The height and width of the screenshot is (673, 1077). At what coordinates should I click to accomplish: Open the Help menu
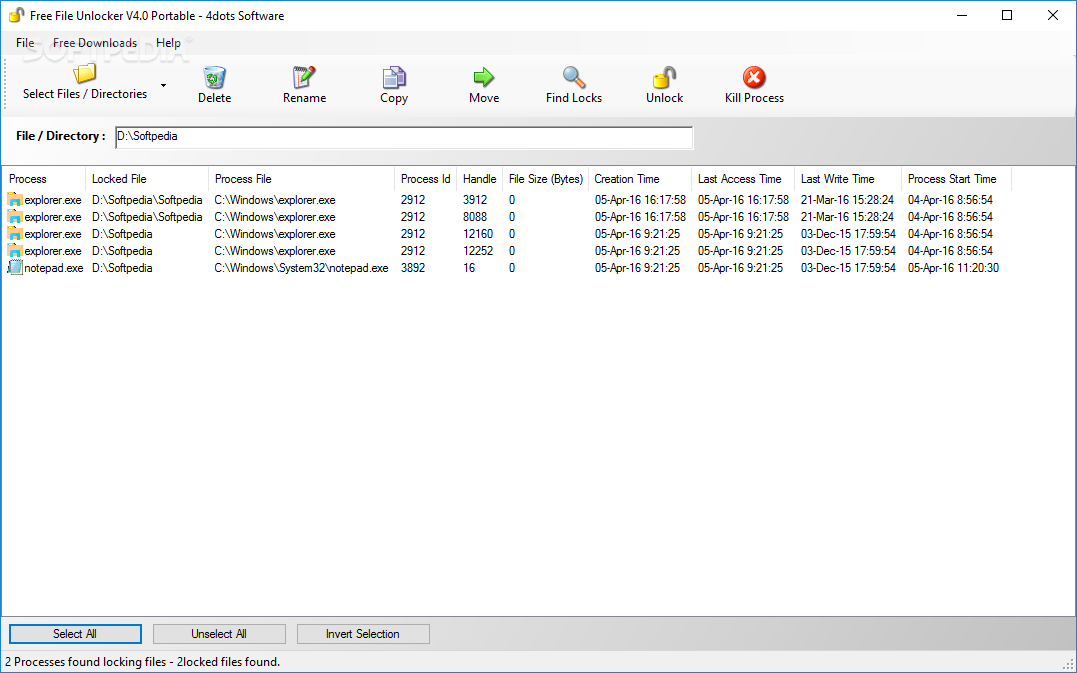click(x=168, y=43)
